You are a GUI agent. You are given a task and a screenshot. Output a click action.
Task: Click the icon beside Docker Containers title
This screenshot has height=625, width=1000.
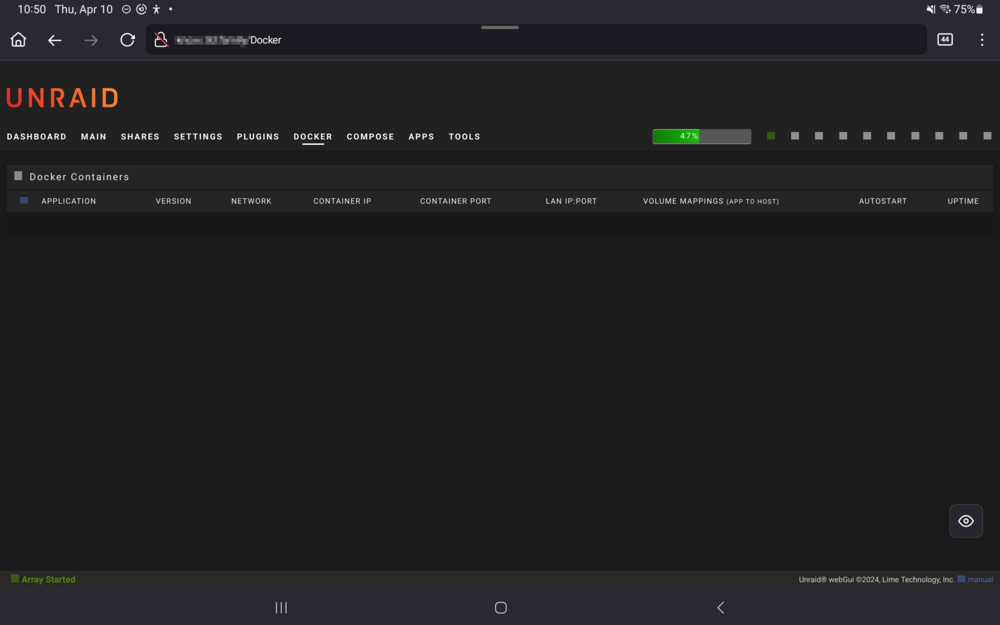[18, 176]
